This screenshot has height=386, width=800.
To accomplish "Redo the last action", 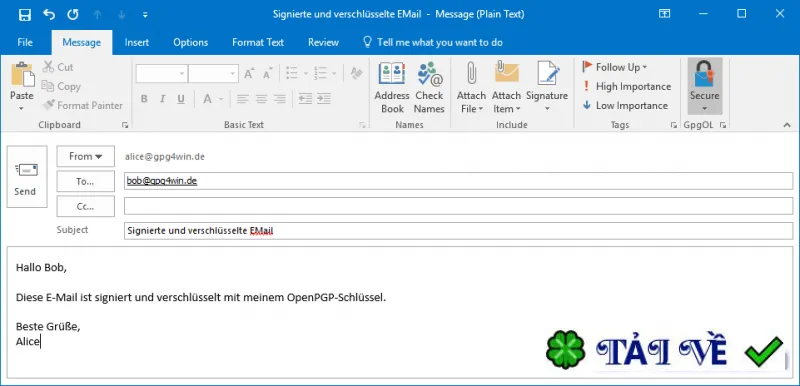I will click(73, 14).
